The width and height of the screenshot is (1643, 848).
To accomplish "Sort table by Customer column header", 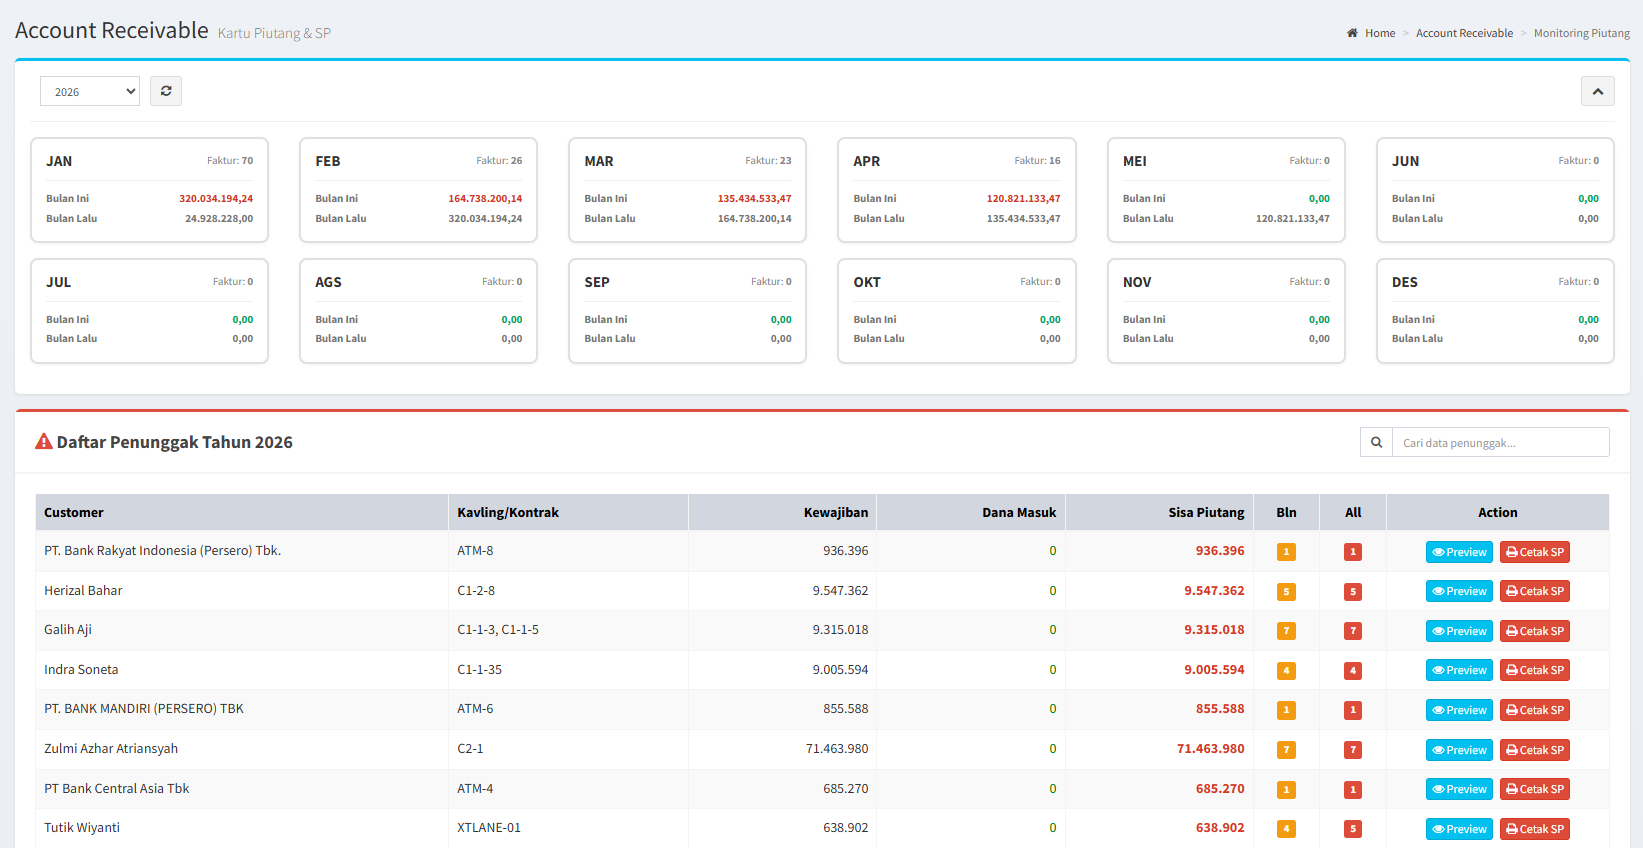I will point(74,512).
